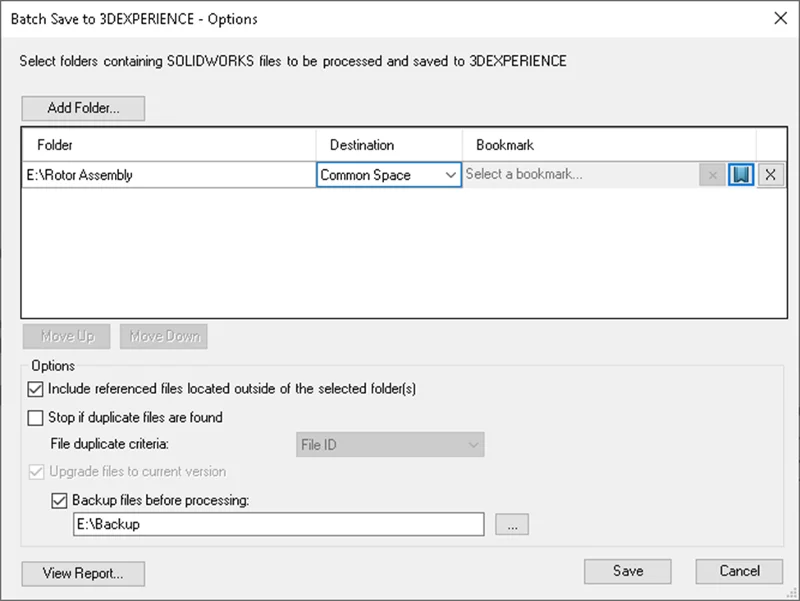Toggle Upgrade files to current version

point(37,471)
